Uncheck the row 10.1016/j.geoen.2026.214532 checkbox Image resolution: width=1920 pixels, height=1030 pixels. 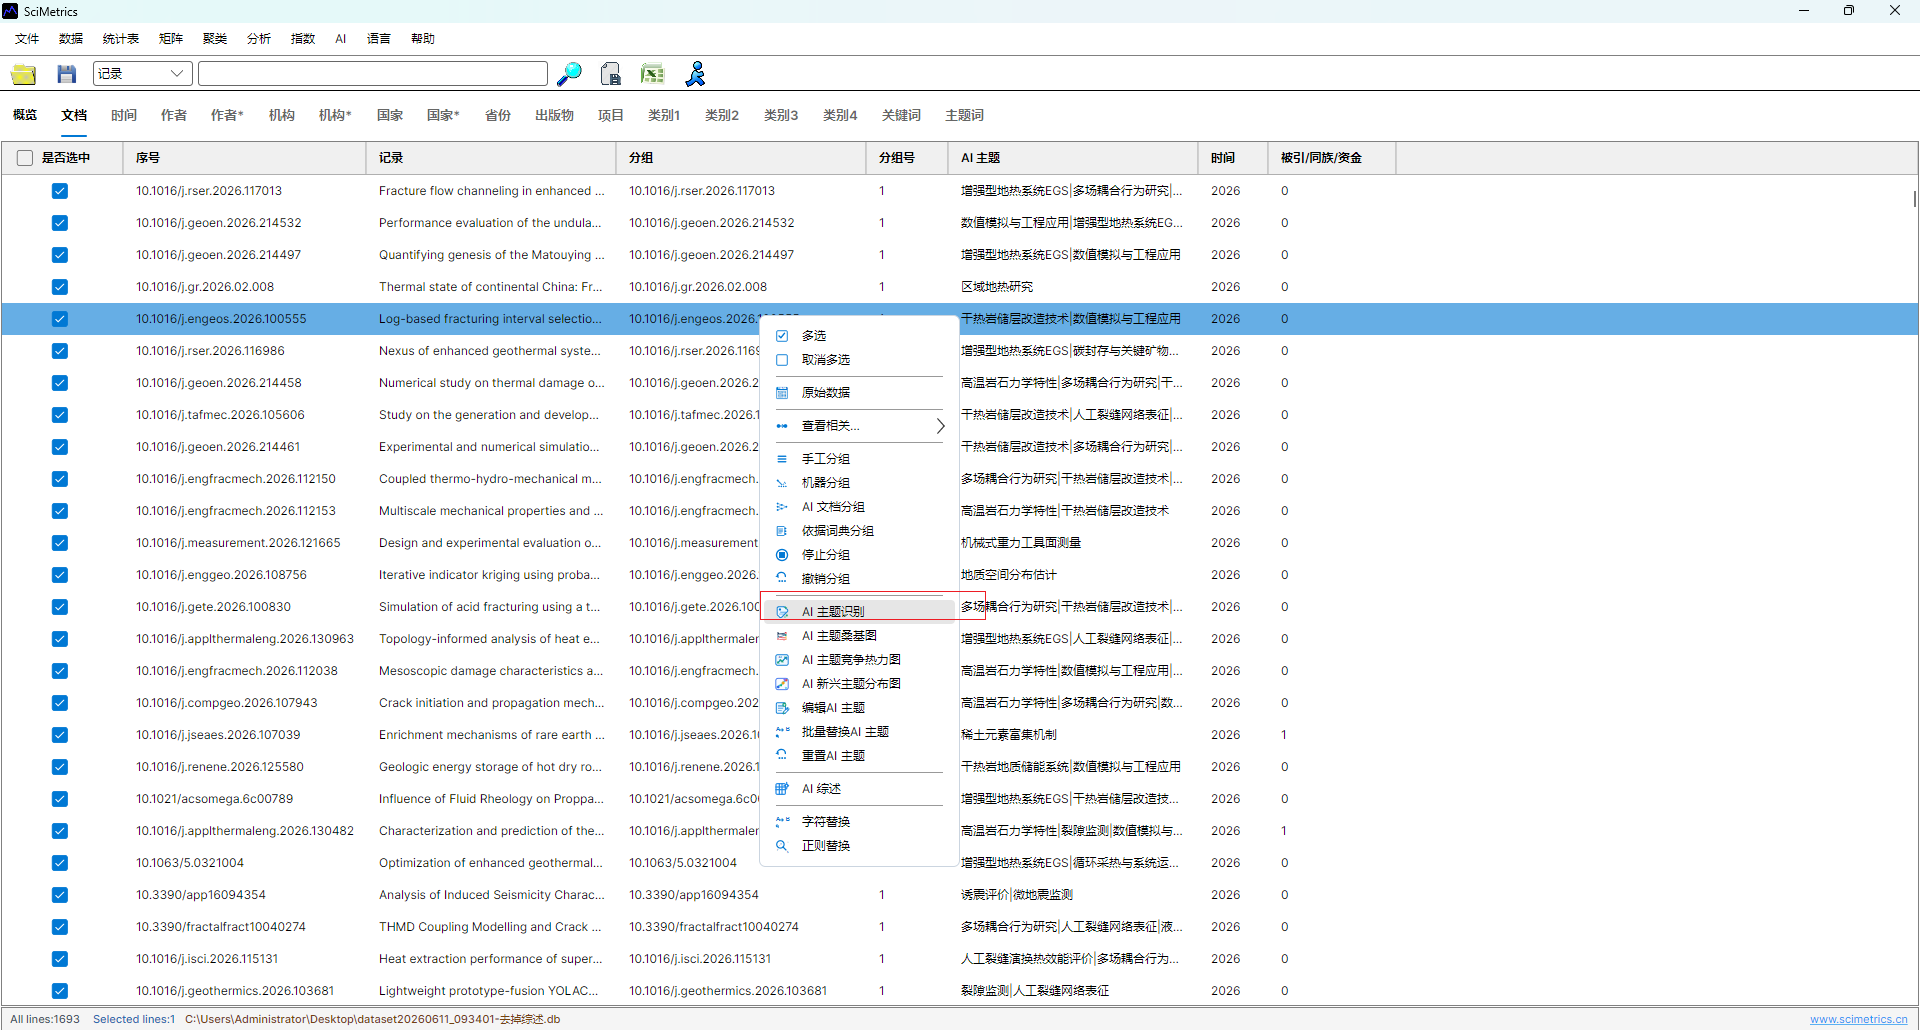coord(60,223)
